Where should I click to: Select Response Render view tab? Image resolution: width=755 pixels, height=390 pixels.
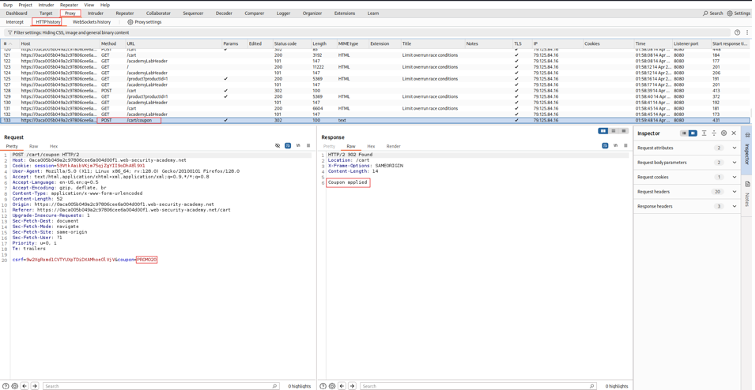point(393,146)
